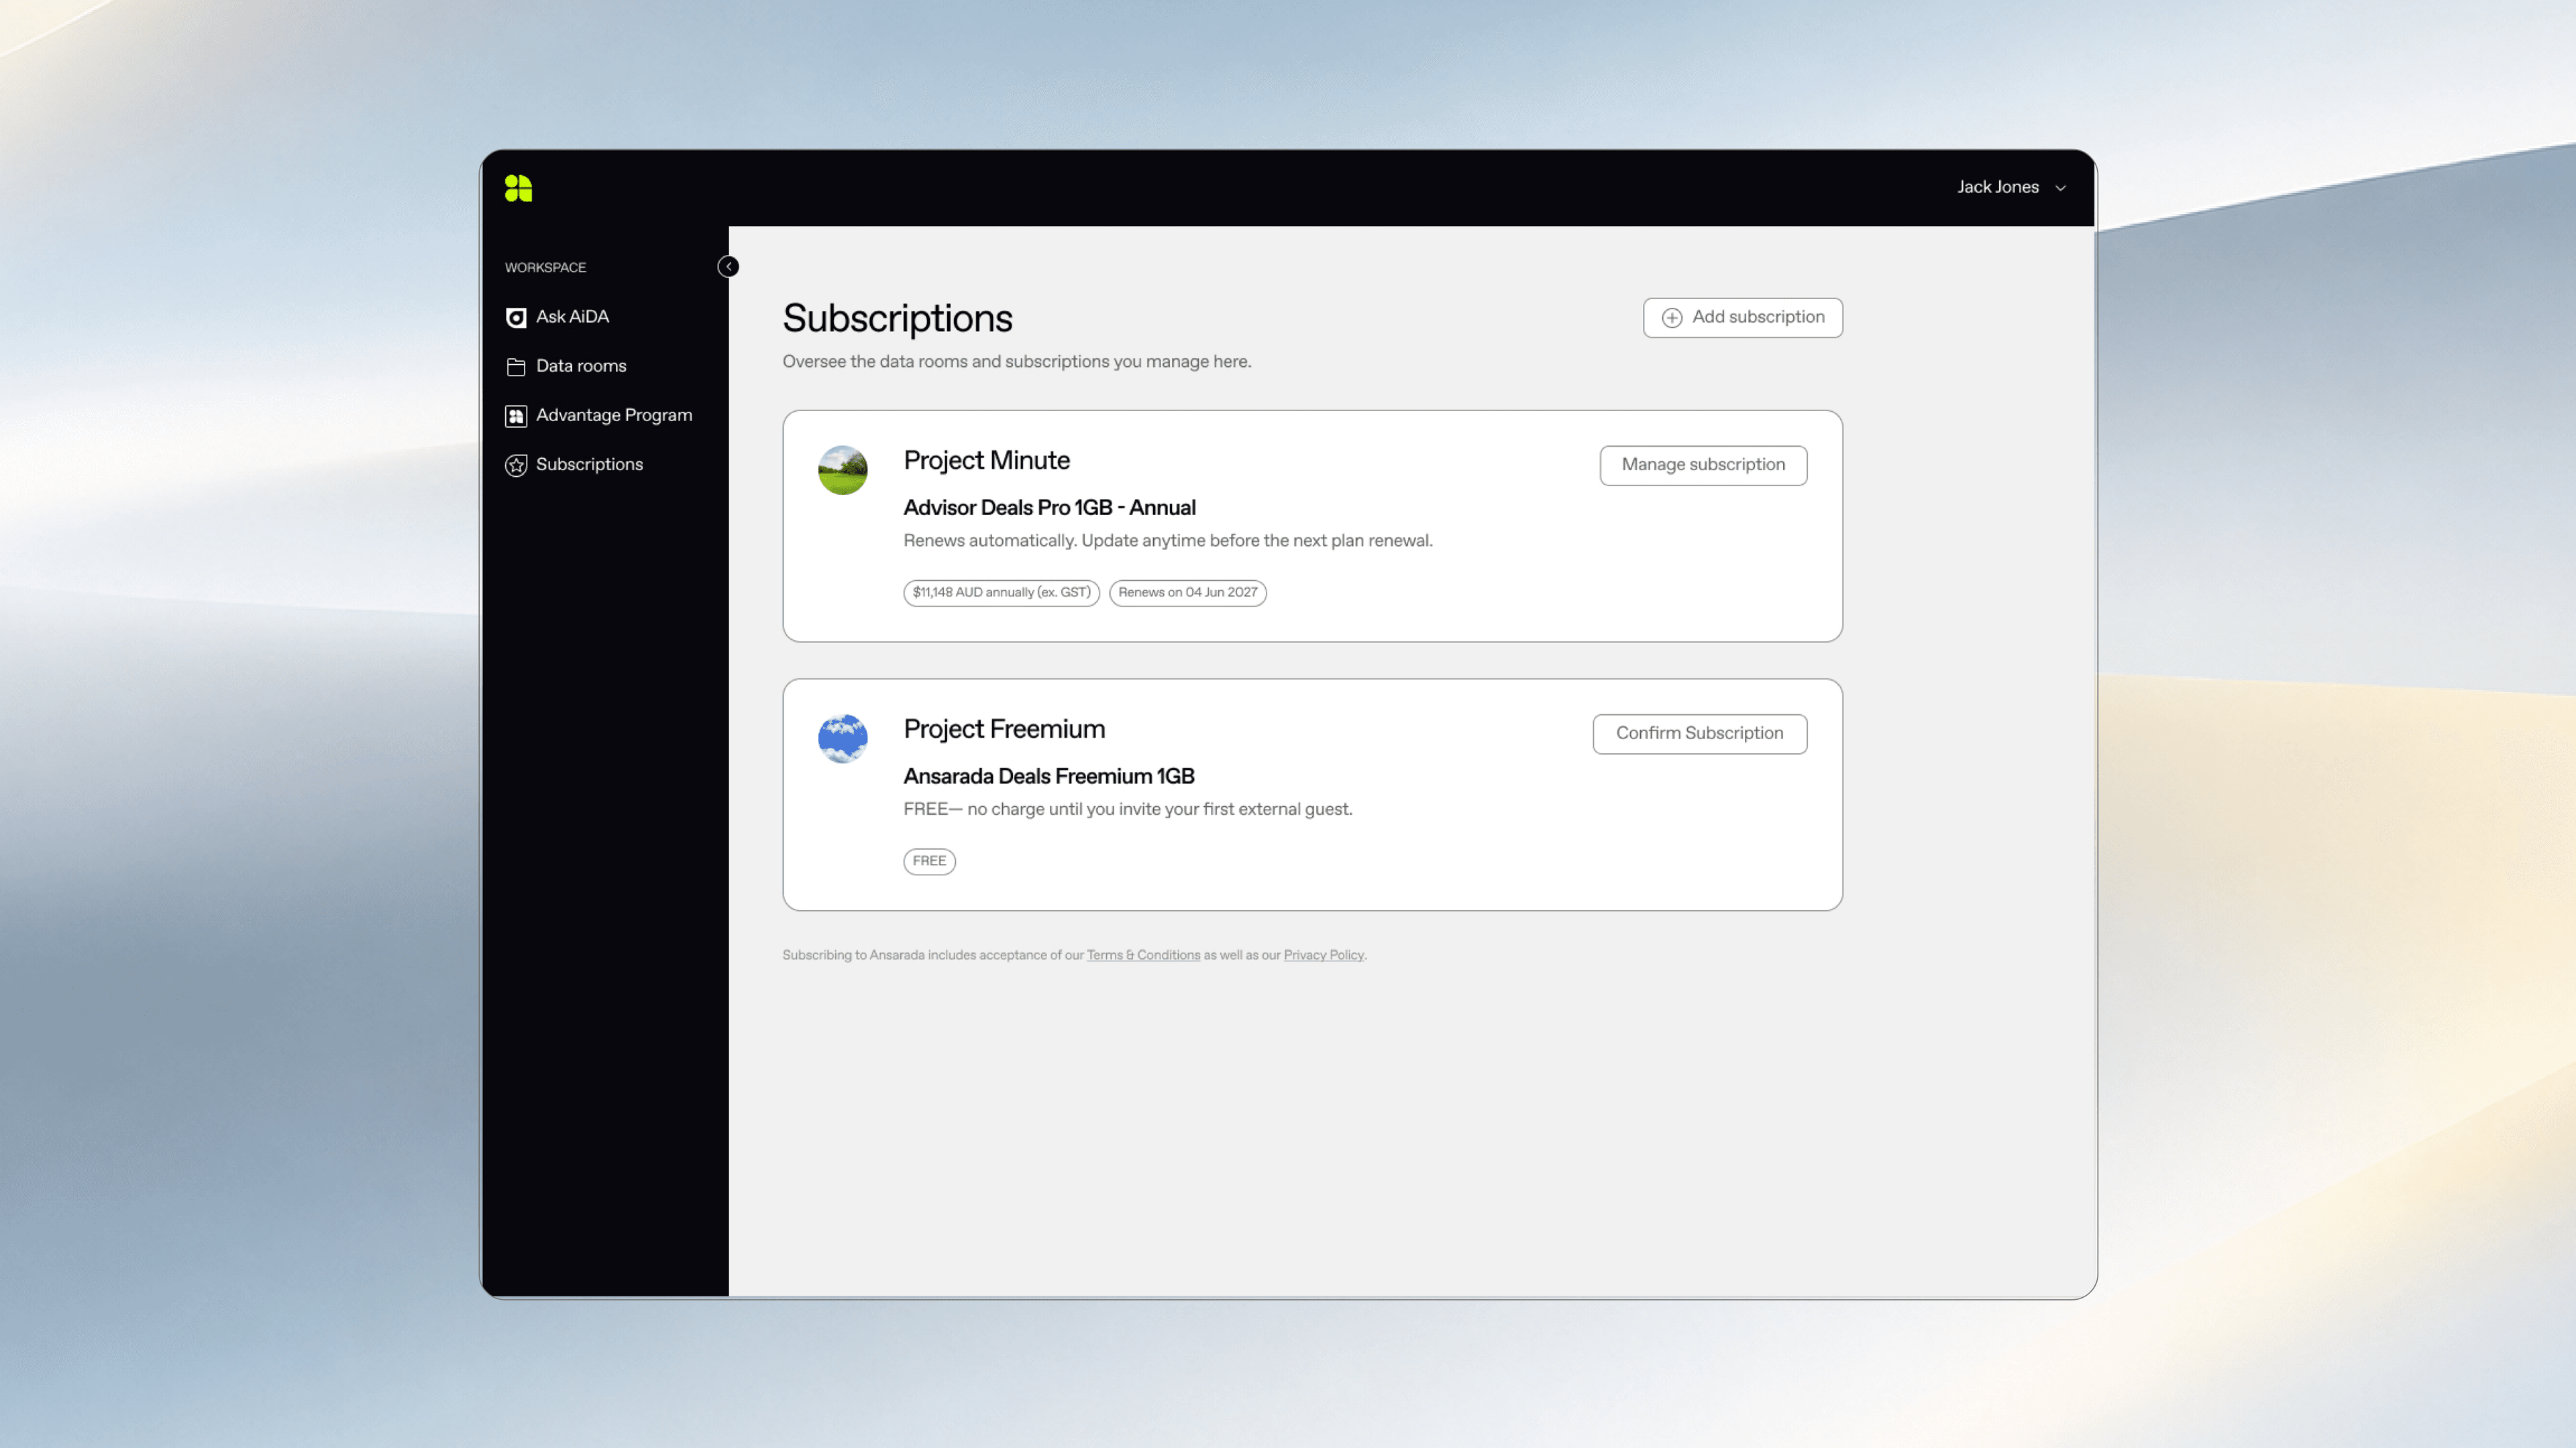Click the Project Minute title
The image size is (2576, 1448).
click(986, 461)
